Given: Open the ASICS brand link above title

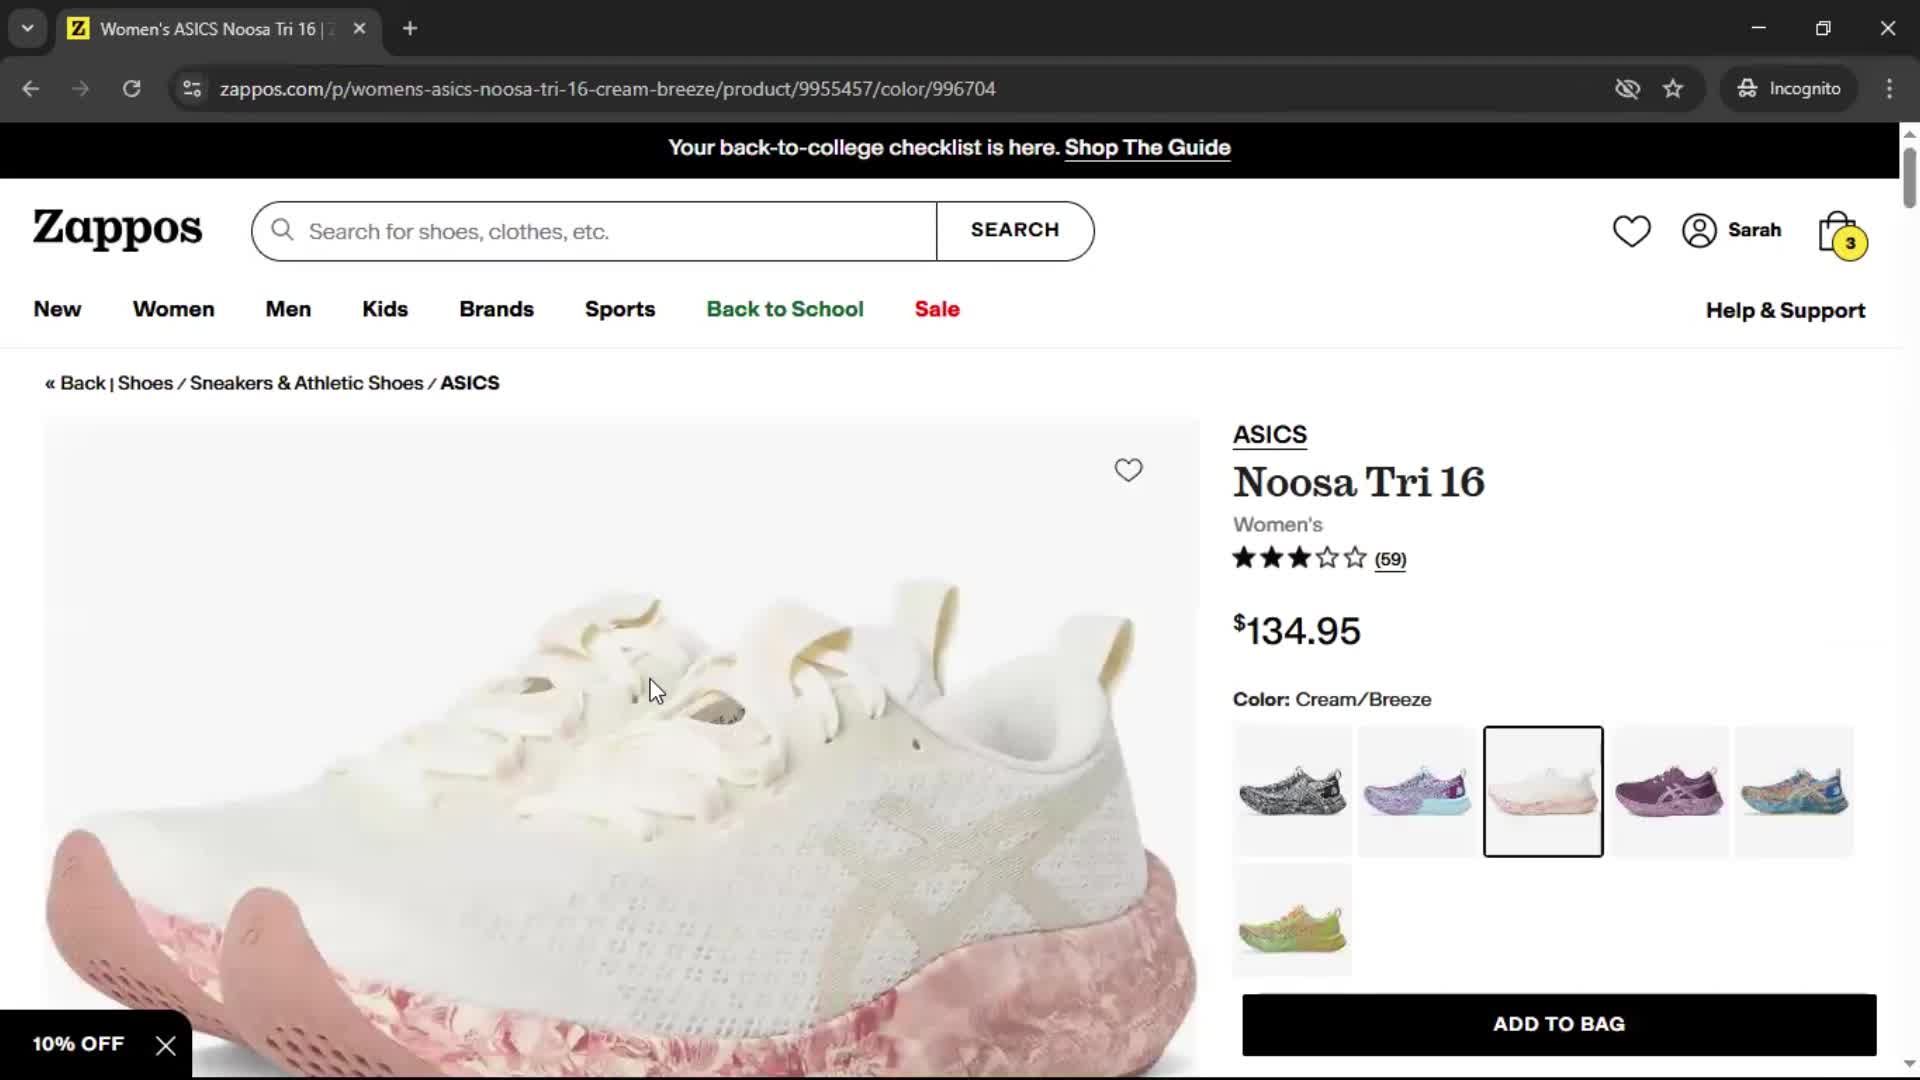Looking at the screenshot, I should pyautogui.click(x=1269, y=435).
